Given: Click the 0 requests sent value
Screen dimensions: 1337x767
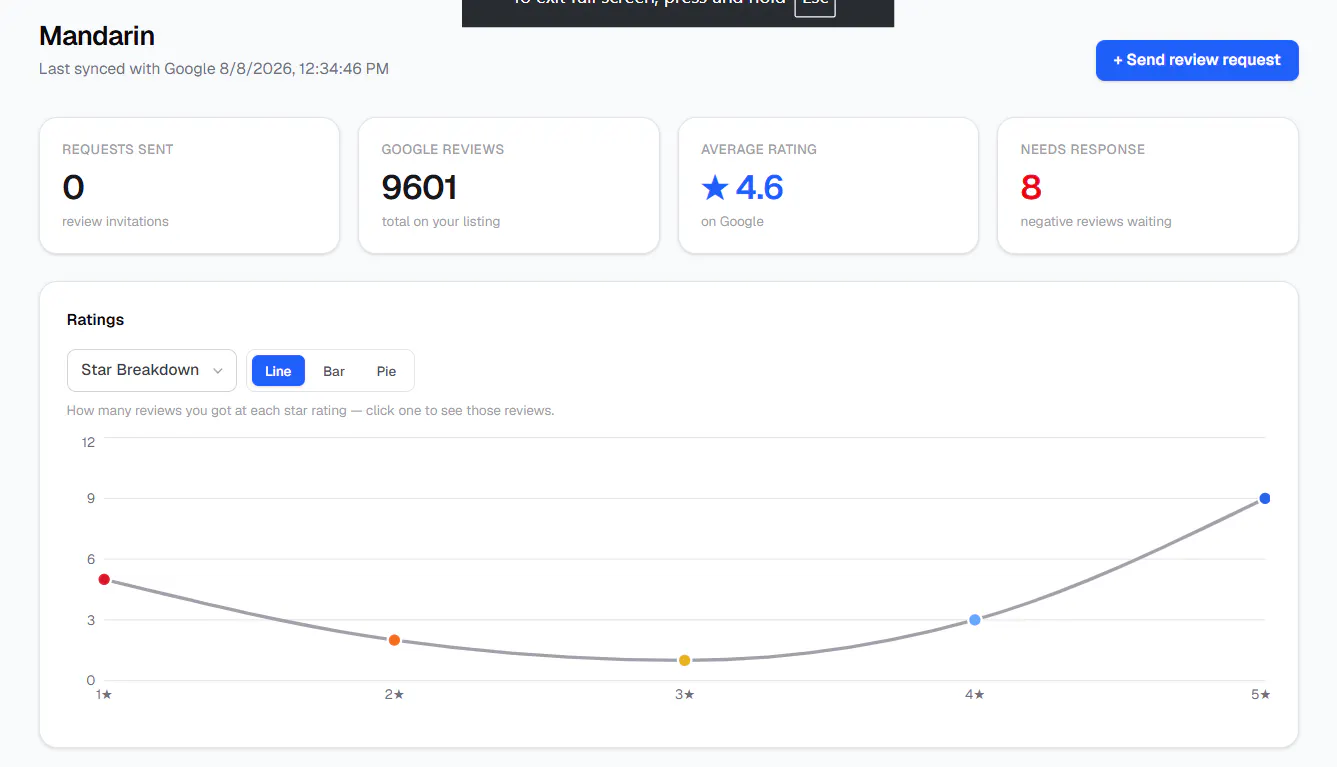Looking at the screenshot, I should [x=73, y=187].
